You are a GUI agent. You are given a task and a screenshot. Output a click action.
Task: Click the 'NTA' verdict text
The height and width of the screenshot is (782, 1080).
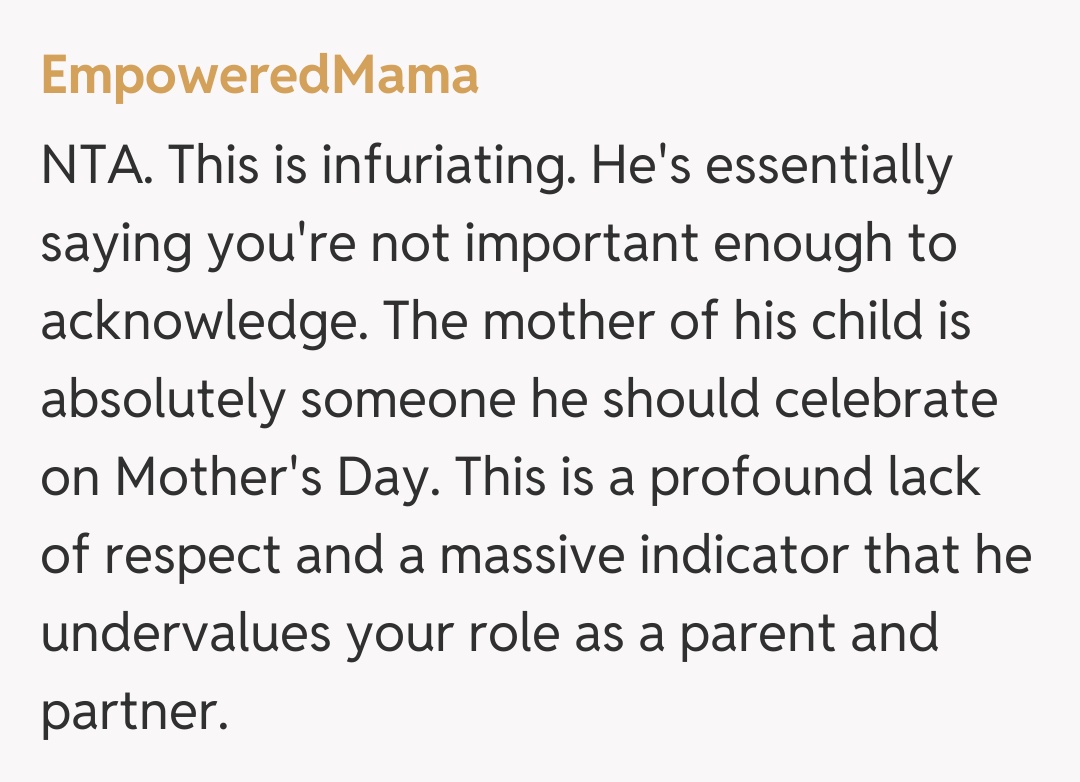(96, 166)
